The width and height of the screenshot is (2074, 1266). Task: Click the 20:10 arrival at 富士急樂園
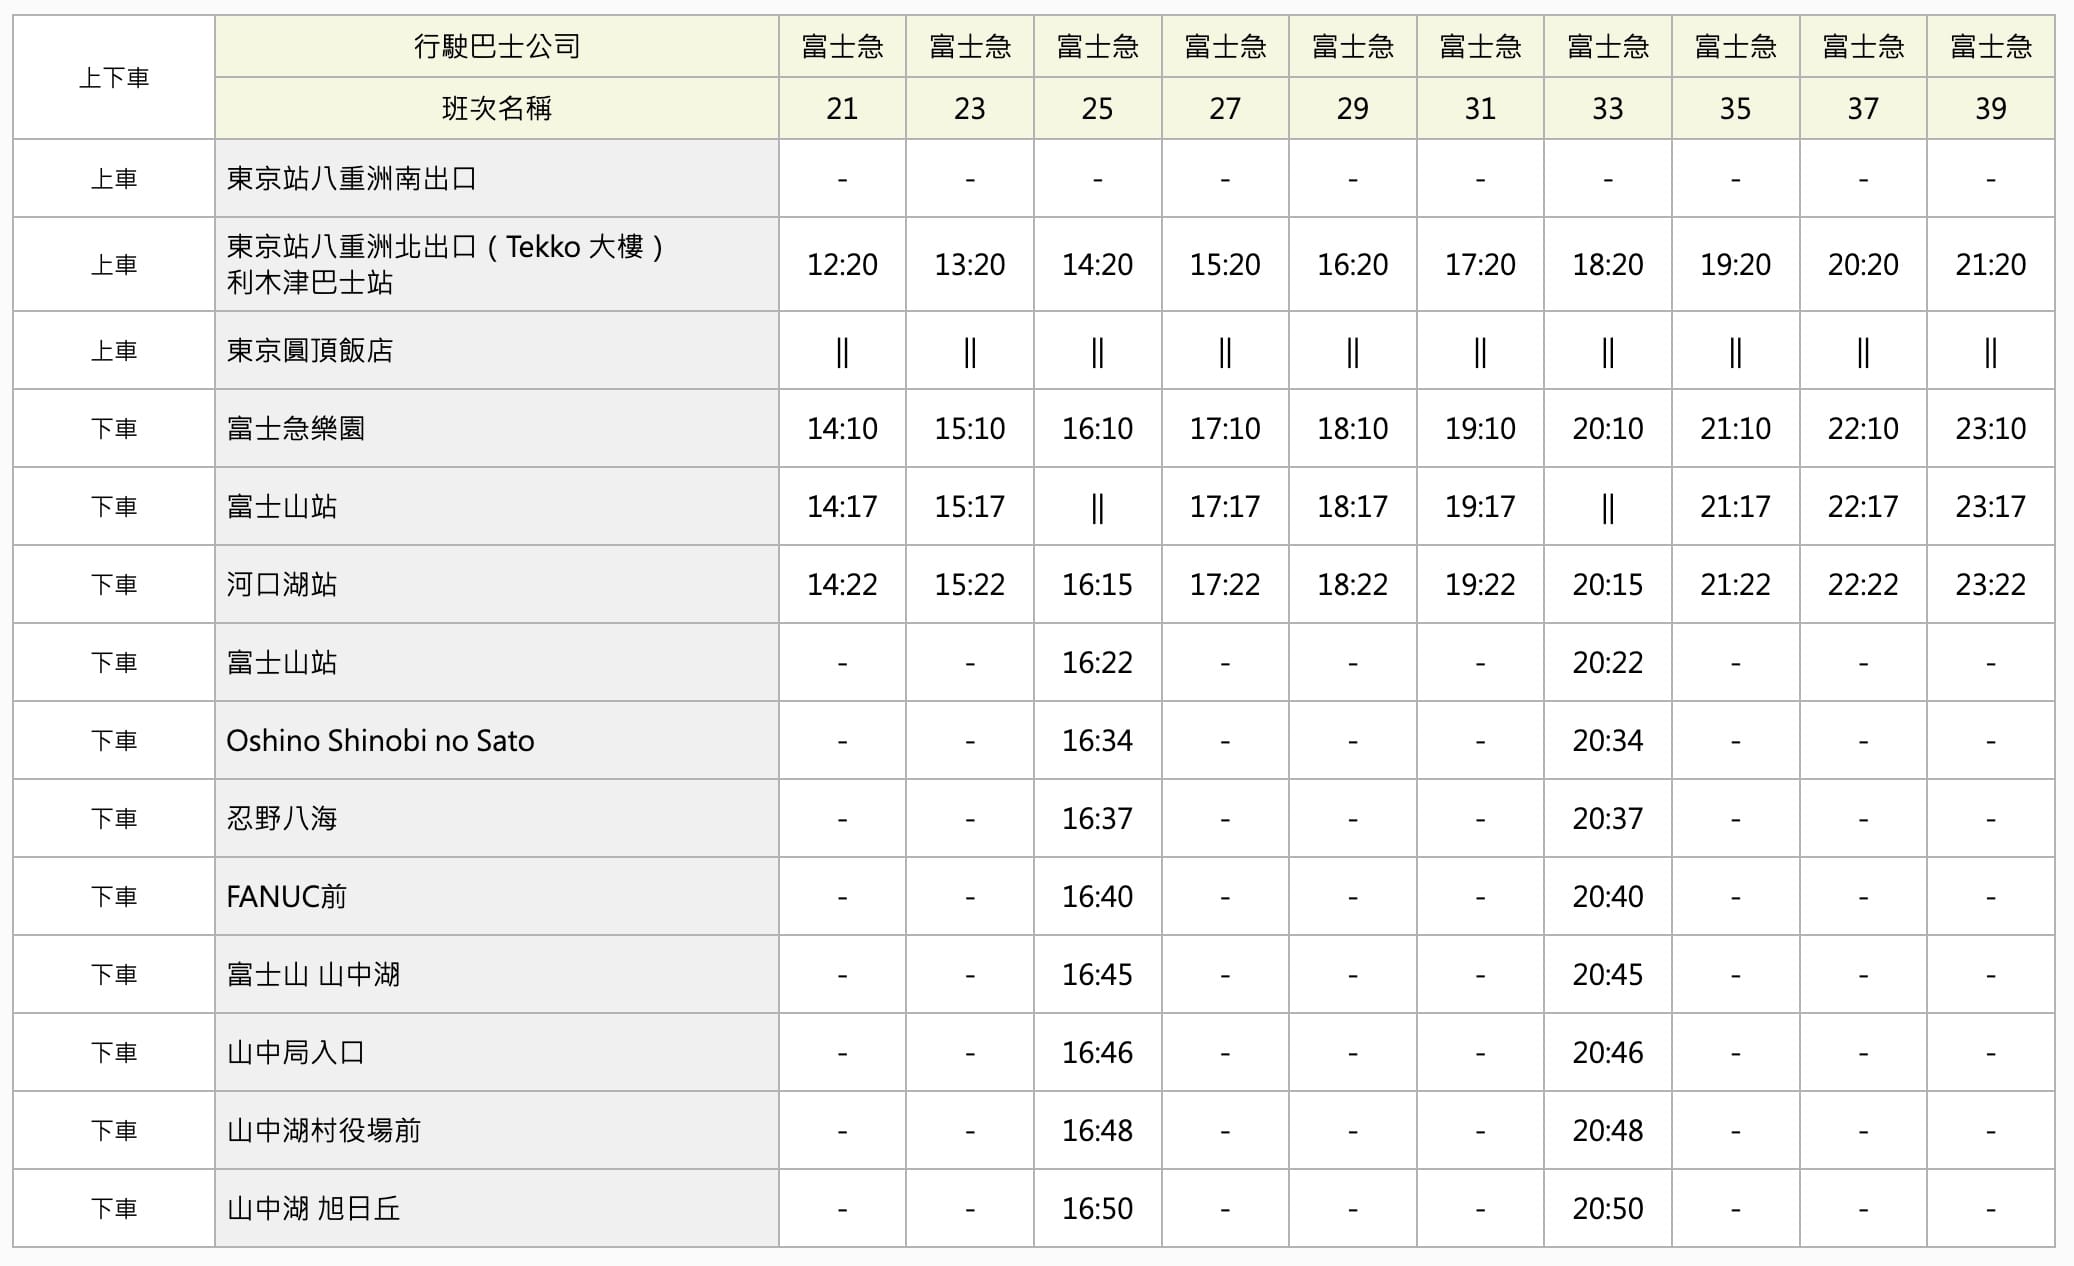1608,428
